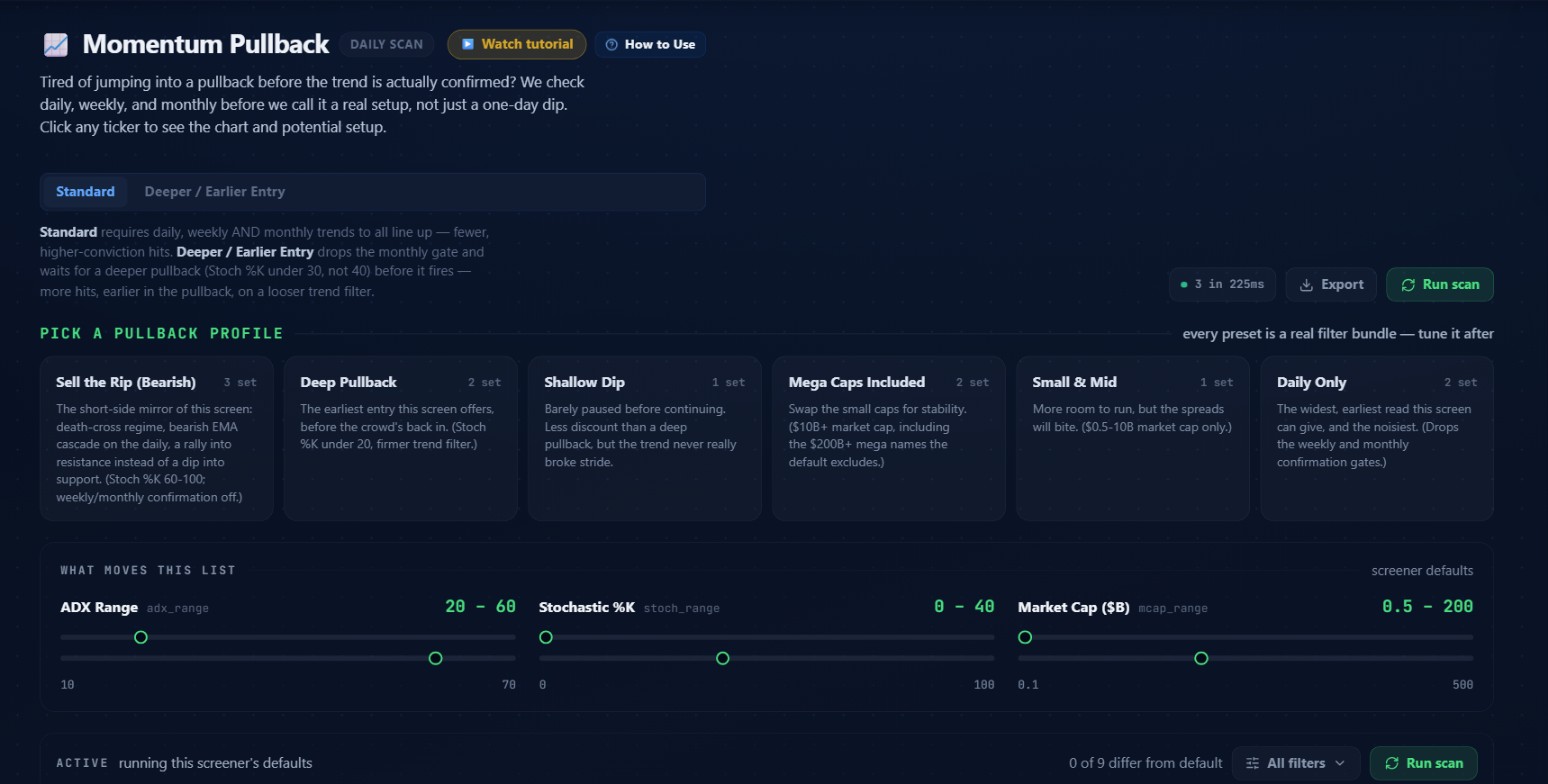The width and height of the screenshot is (1548, 784).
Task: Click the '0 - 40' Stochastic value
Action: tap(964, 607)
